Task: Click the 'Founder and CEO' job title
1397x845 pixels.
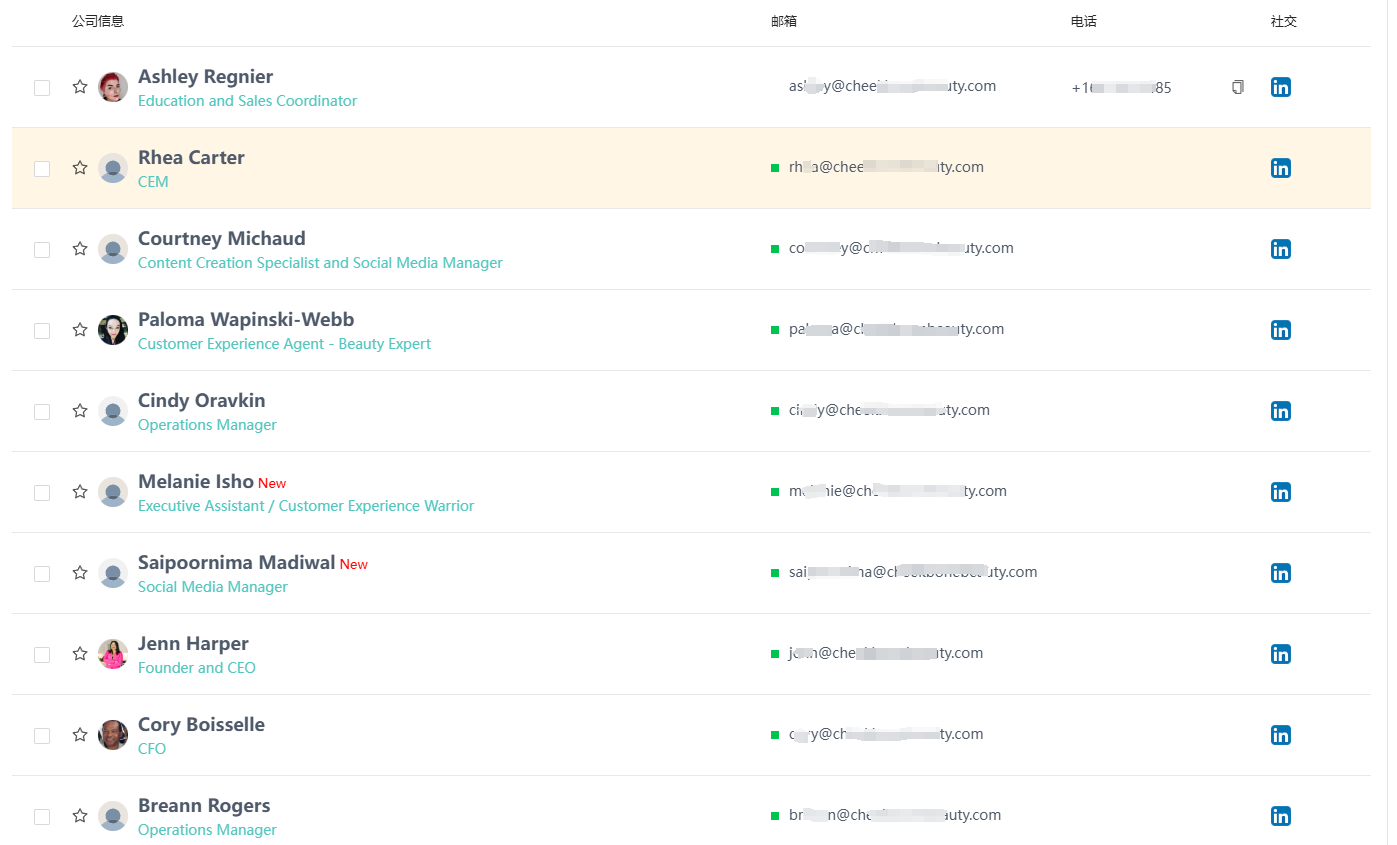Action: tap(197, 668)
